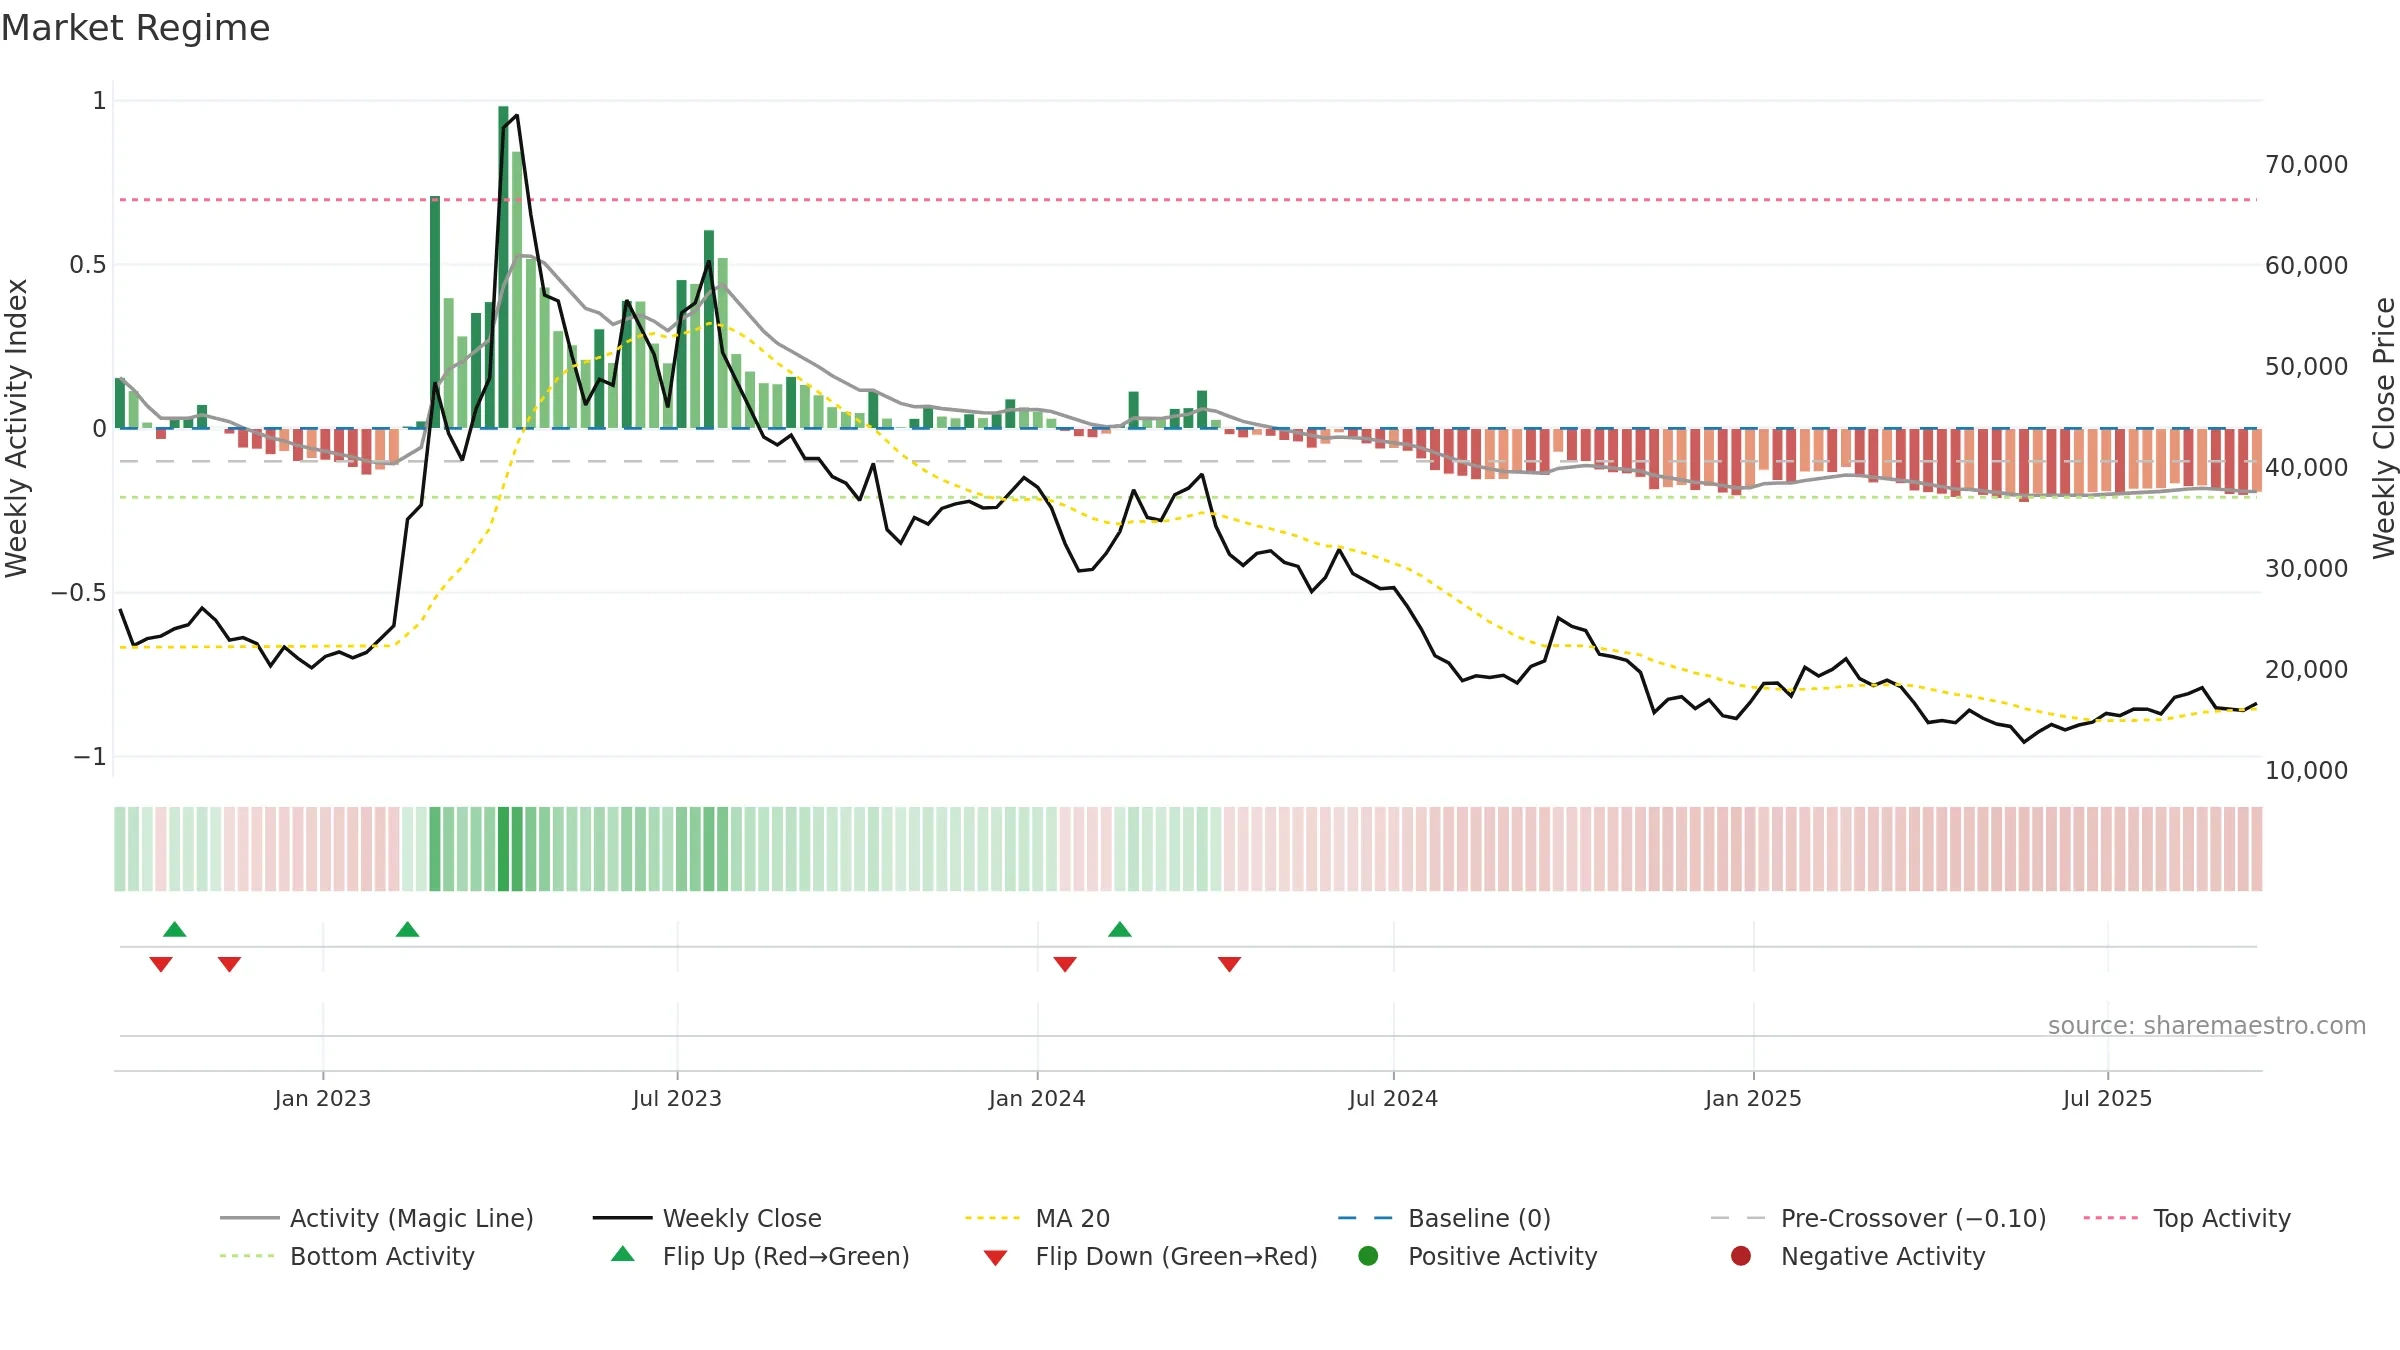Screen dimensions: 2400x1350
Task: Click the weekly close price peak above 70,000
Action: (516, 116)
